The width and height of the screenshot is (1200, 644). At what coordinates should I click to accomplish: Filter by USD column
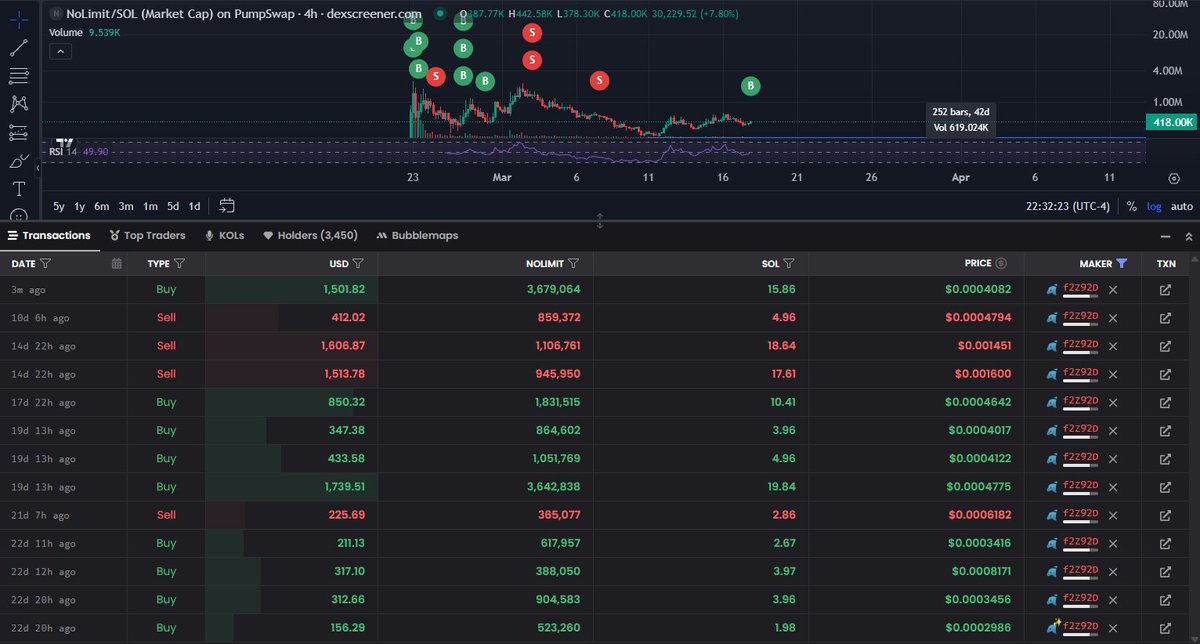(x=358, y=264)
